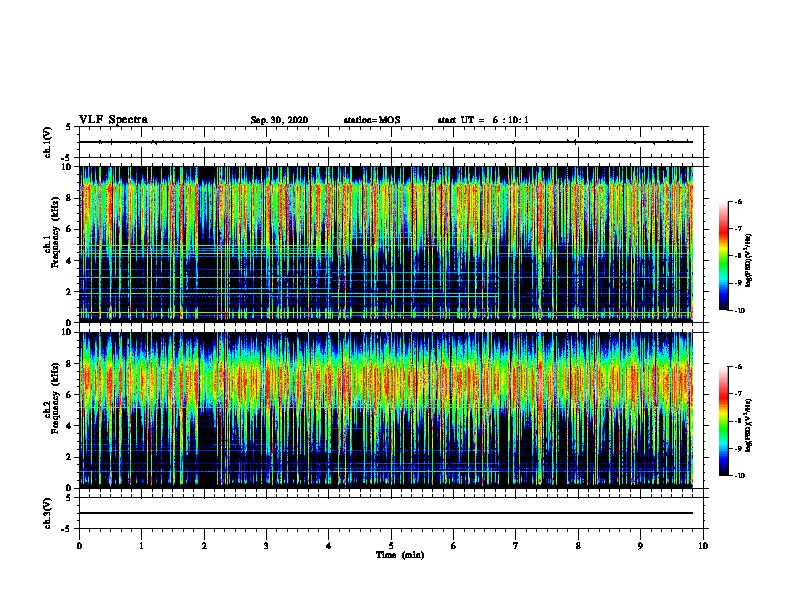Click time axis tick label "7"

point(516,546)
